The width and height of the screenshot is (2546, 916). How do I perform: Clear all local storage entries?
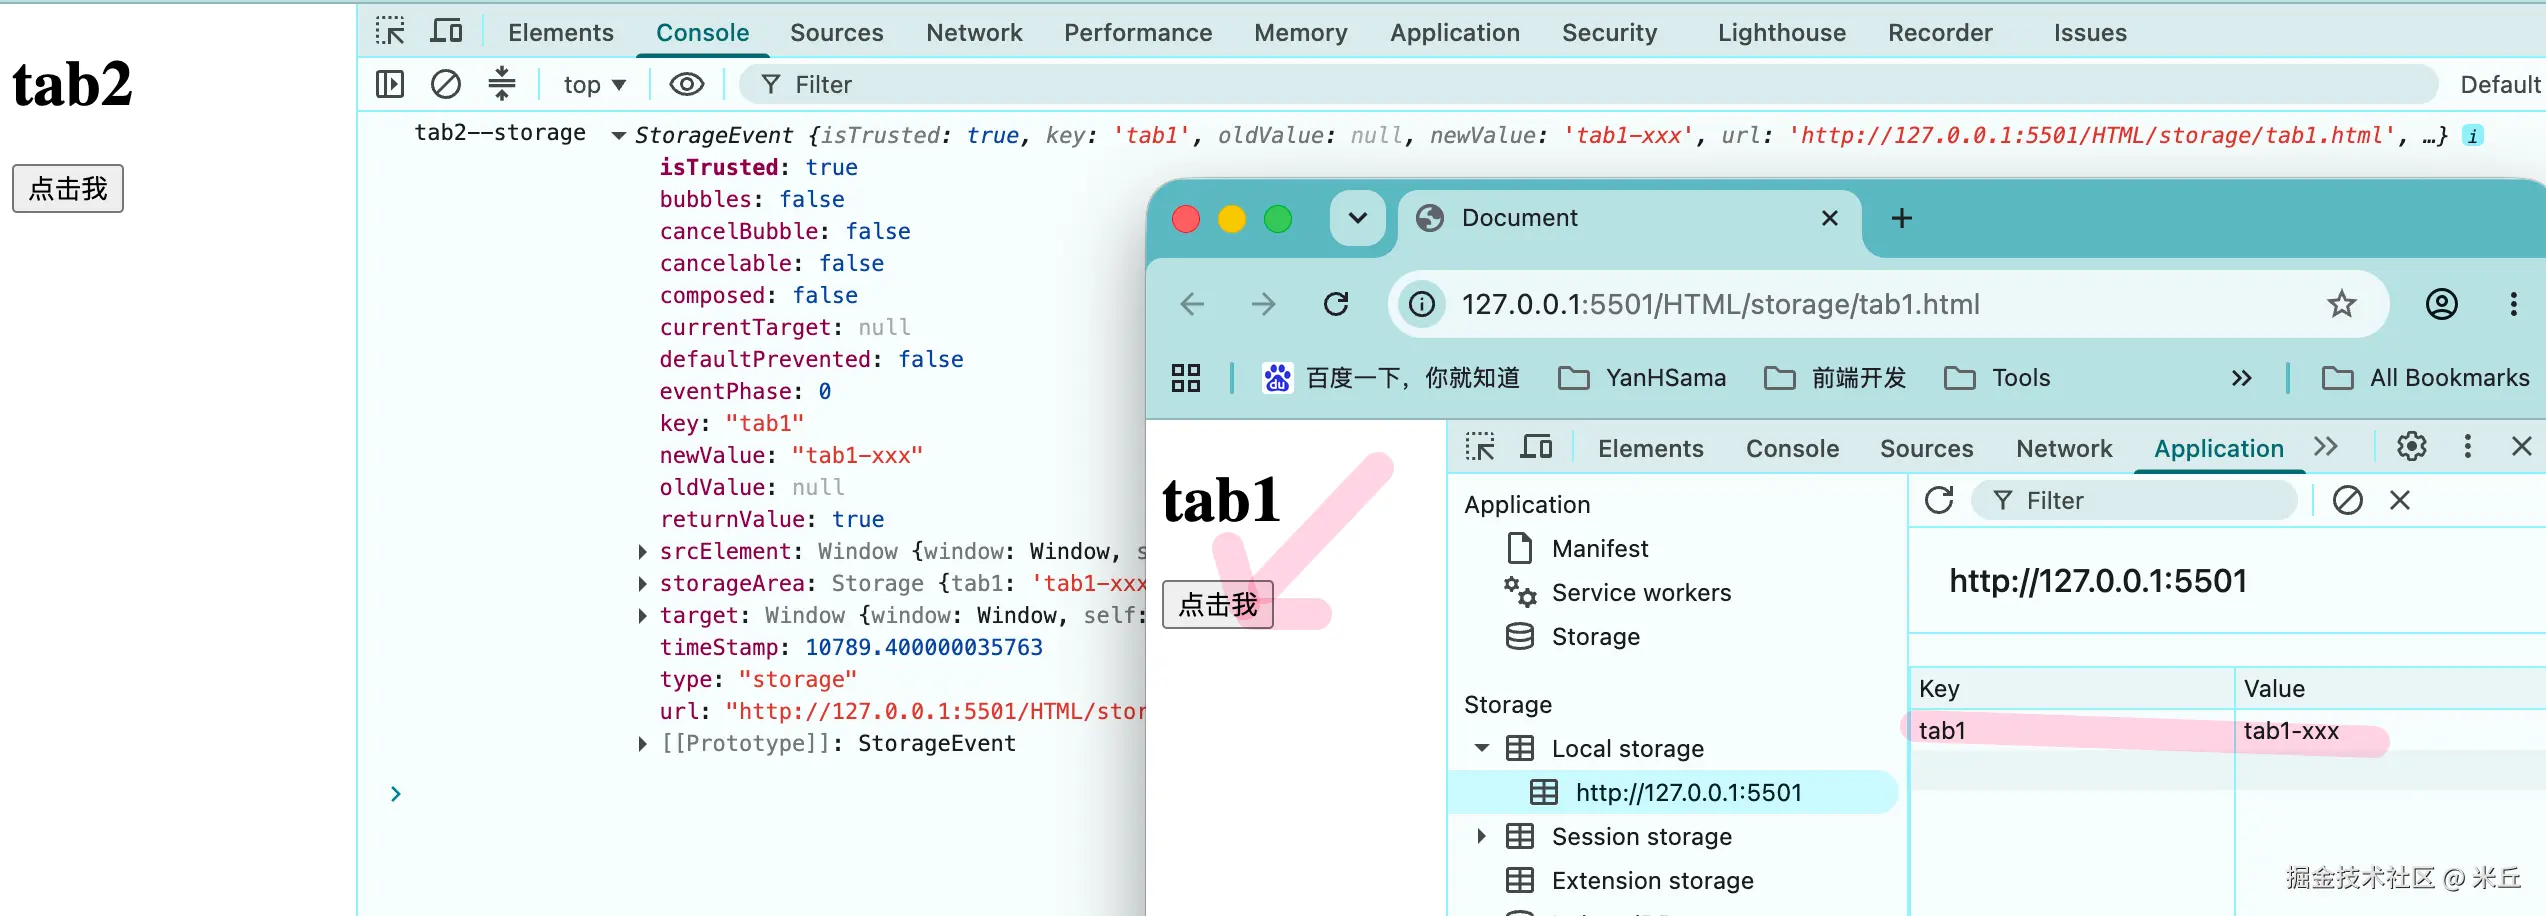[2348, 500]
